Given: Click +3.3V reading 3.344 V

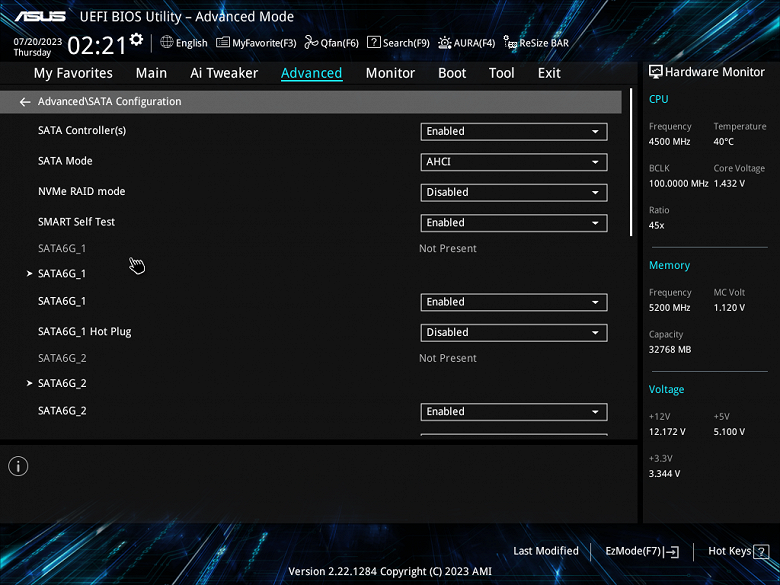Looking at the screenshot, I should [664, 474].
